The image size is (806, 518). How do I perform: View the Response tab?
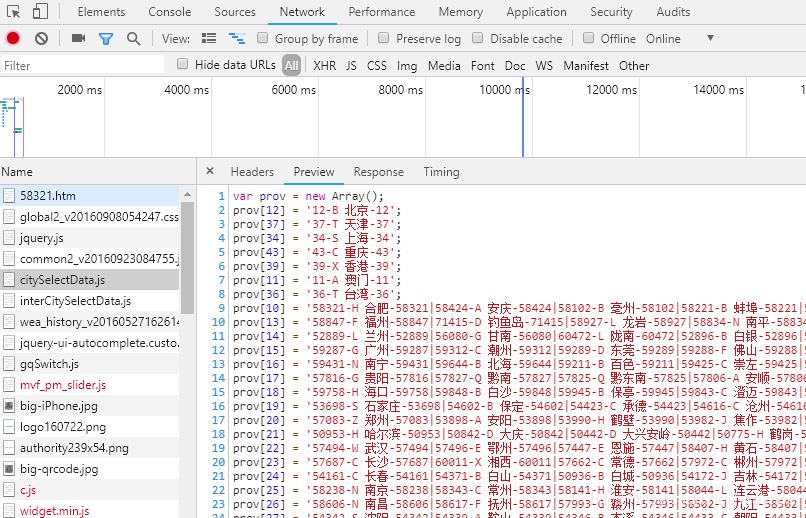(379, 172)
